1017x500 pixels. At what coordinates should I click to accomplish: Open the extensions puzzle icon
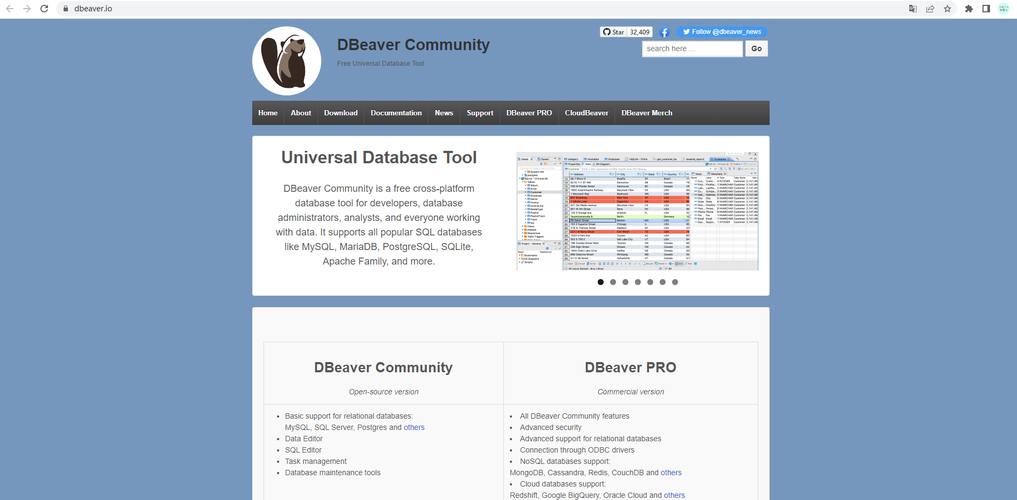click(x=969, y=9)
